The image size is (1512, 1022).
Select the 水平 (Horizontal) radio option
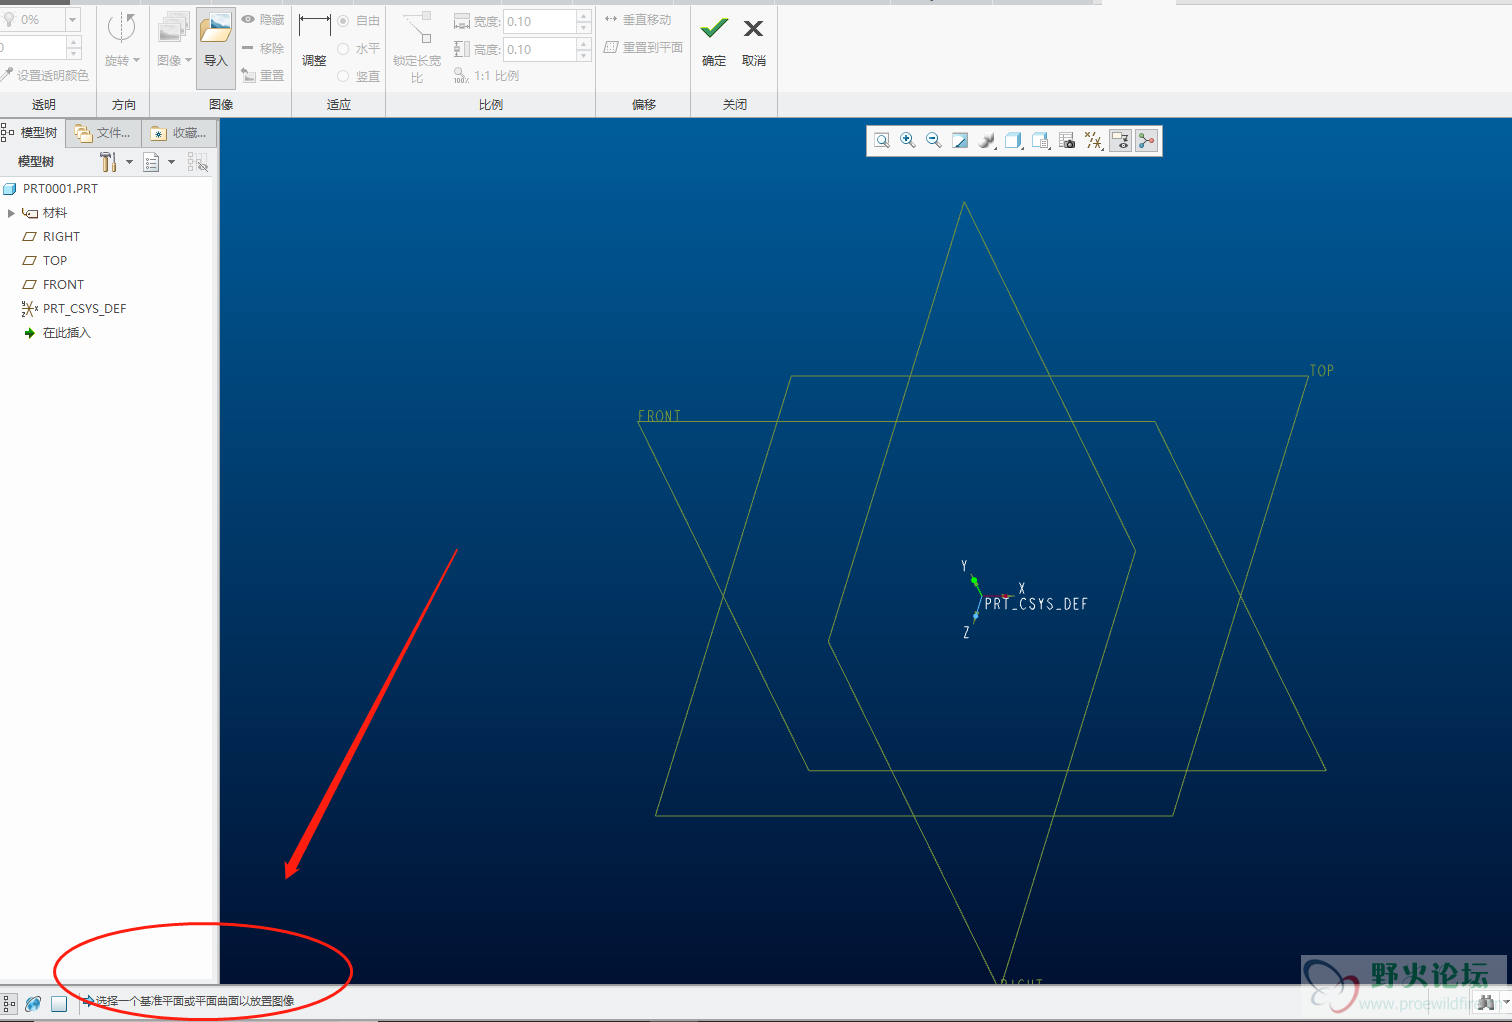pyautogui.click(x=343, y=48)
